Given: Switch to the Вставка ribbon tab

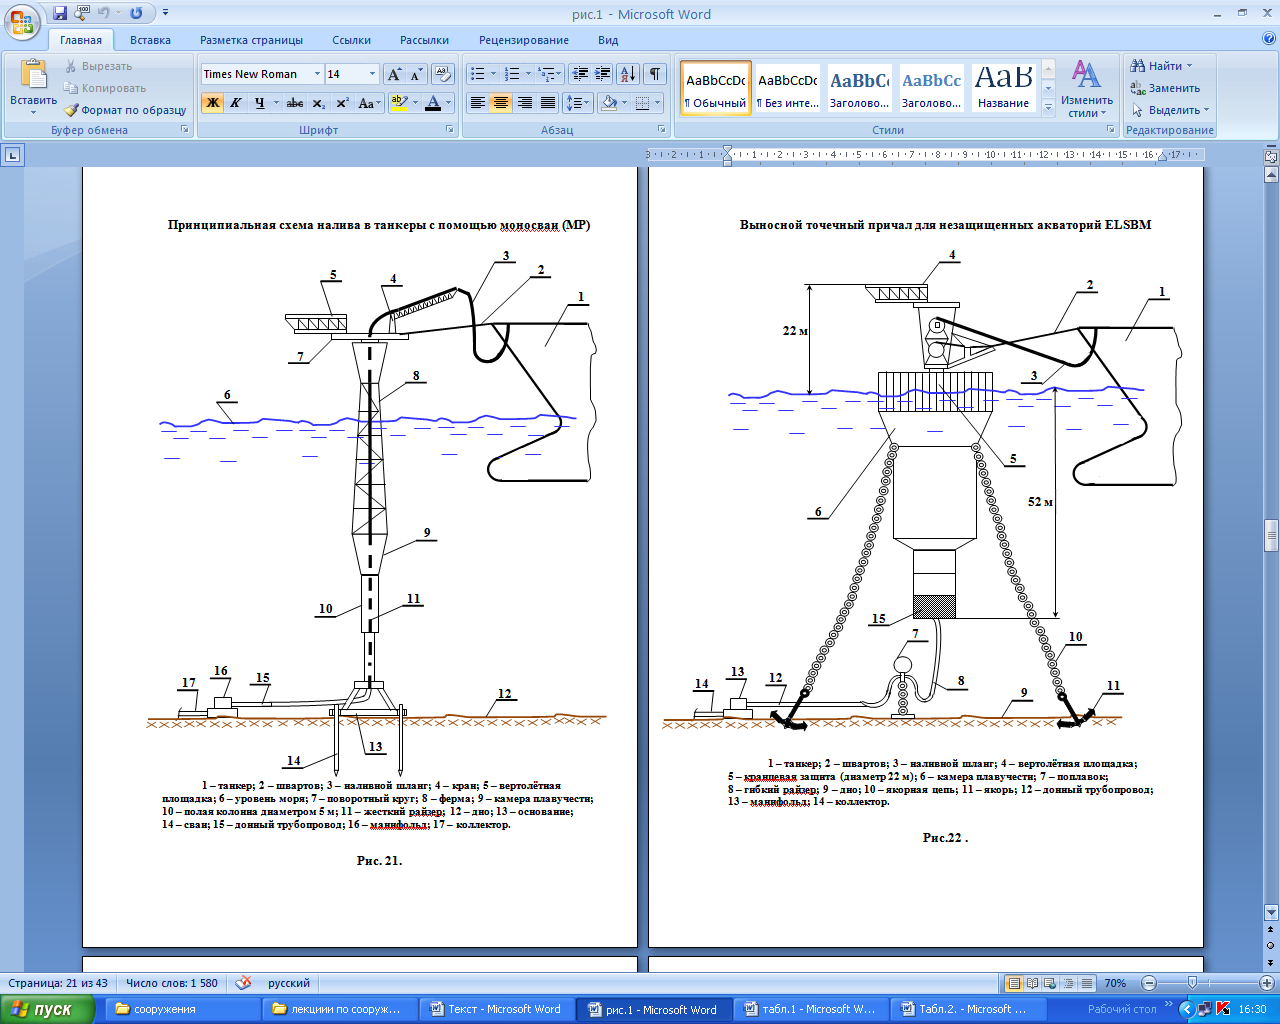Looking at the screenshot, I should click(150, 40).
